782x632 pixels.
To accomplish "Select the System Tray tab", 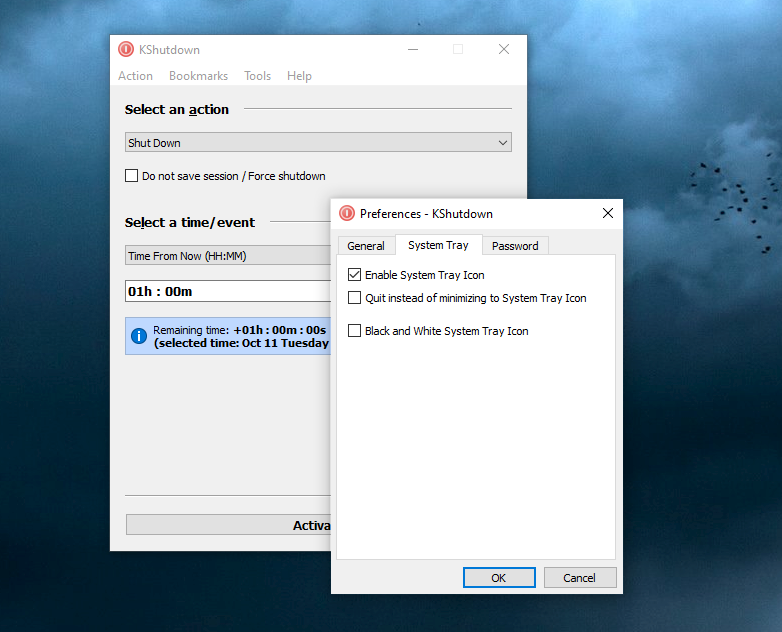I will pyautogui.click(x=438, y=245).
